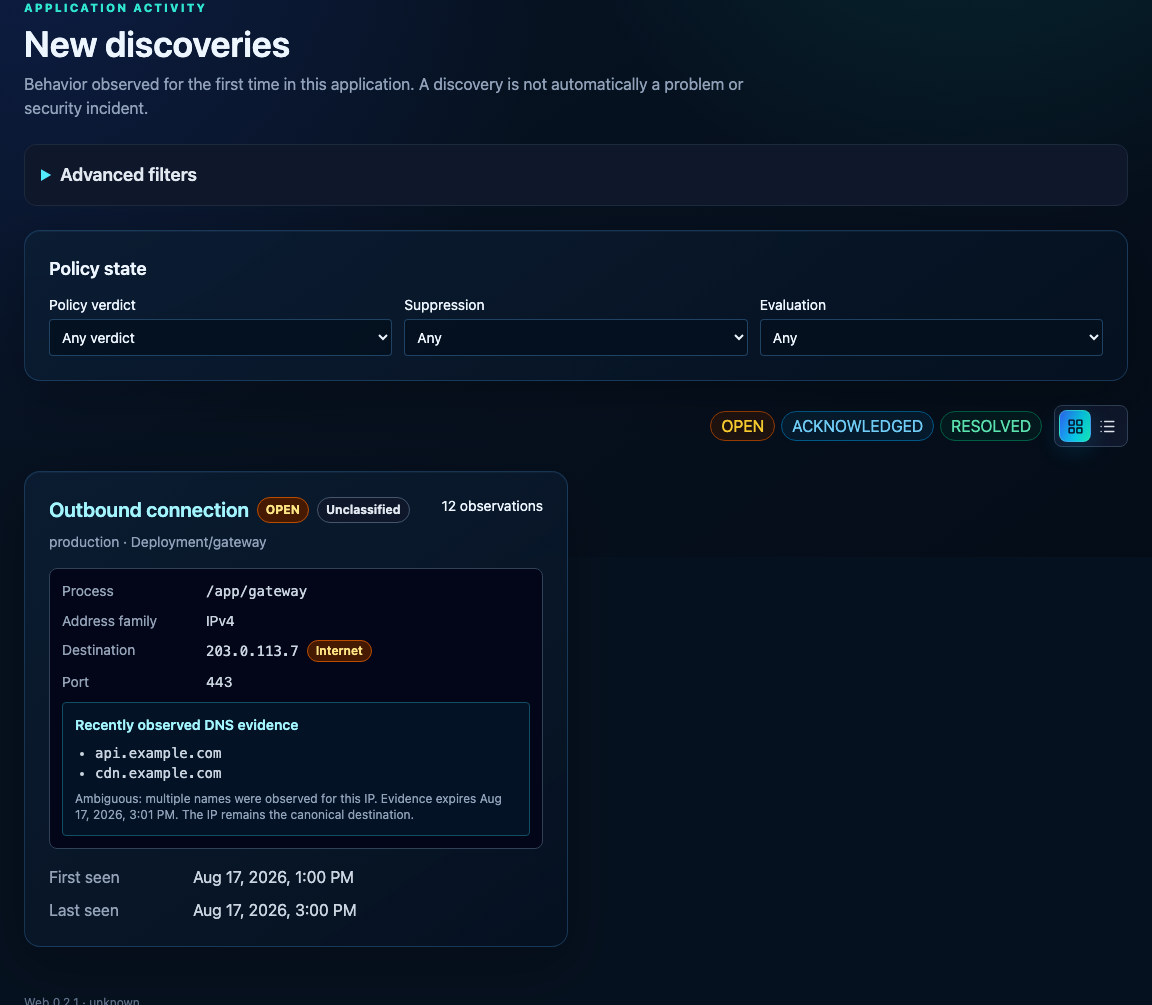Open the Outbound connection discovery
This screenshot has height=1005, width=1152.
(x=148, y=510)
